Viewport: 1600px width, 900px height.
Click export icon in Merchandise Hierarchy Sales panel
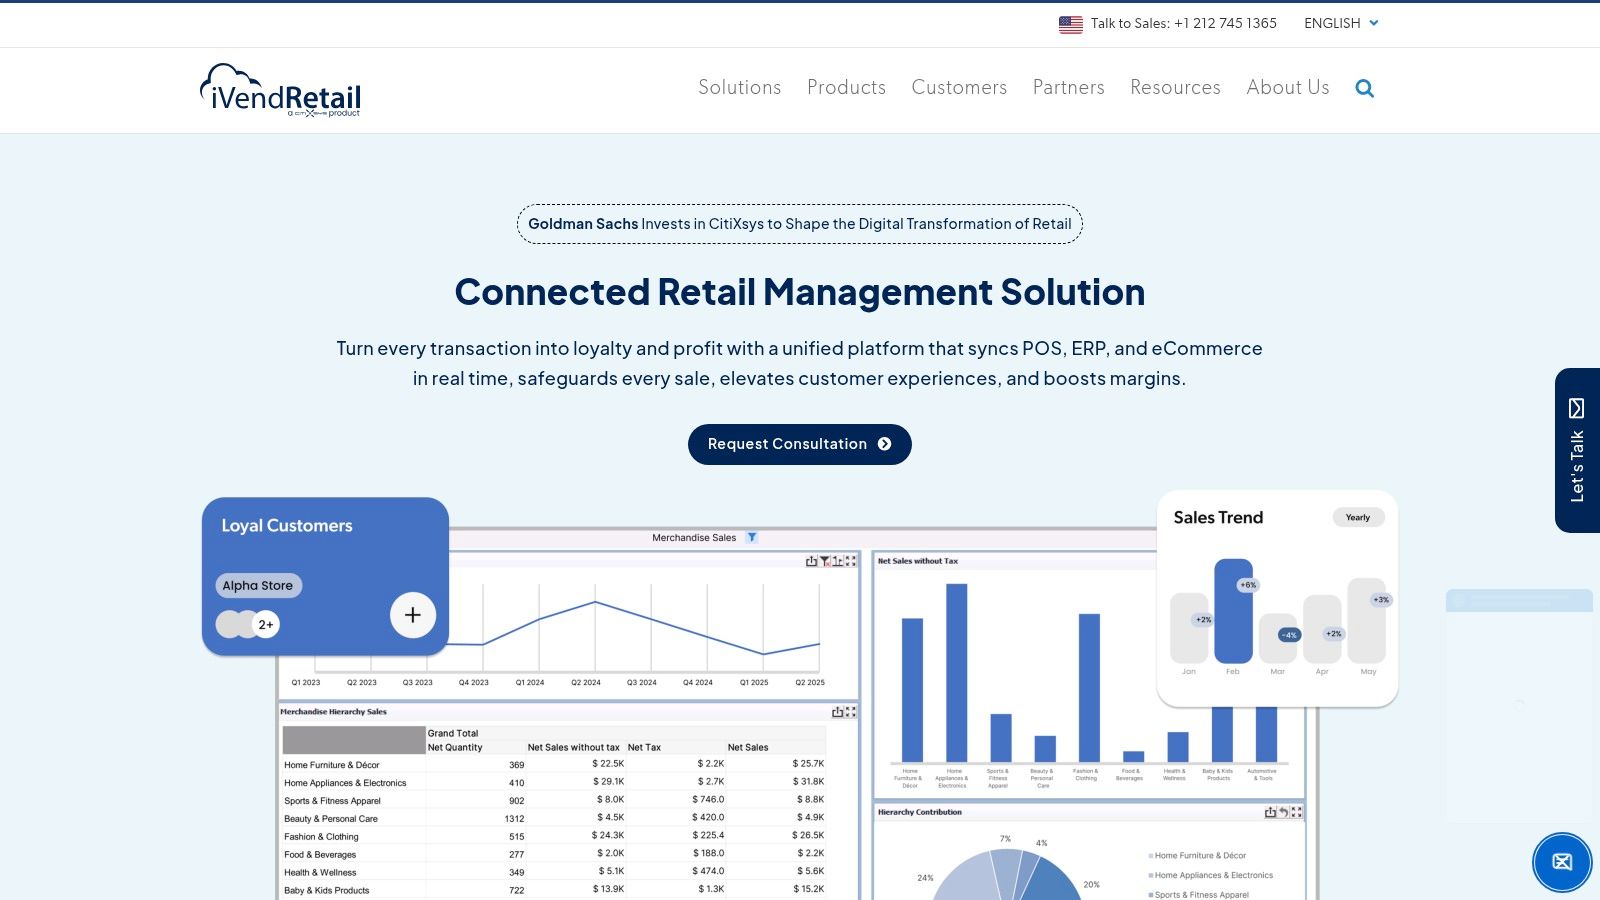click(x=837, y=712)
